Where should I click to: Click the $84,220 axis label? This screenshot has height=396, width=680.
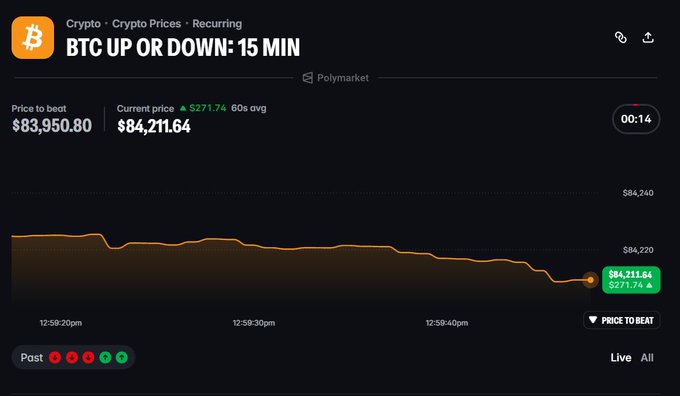pos(638,250)
